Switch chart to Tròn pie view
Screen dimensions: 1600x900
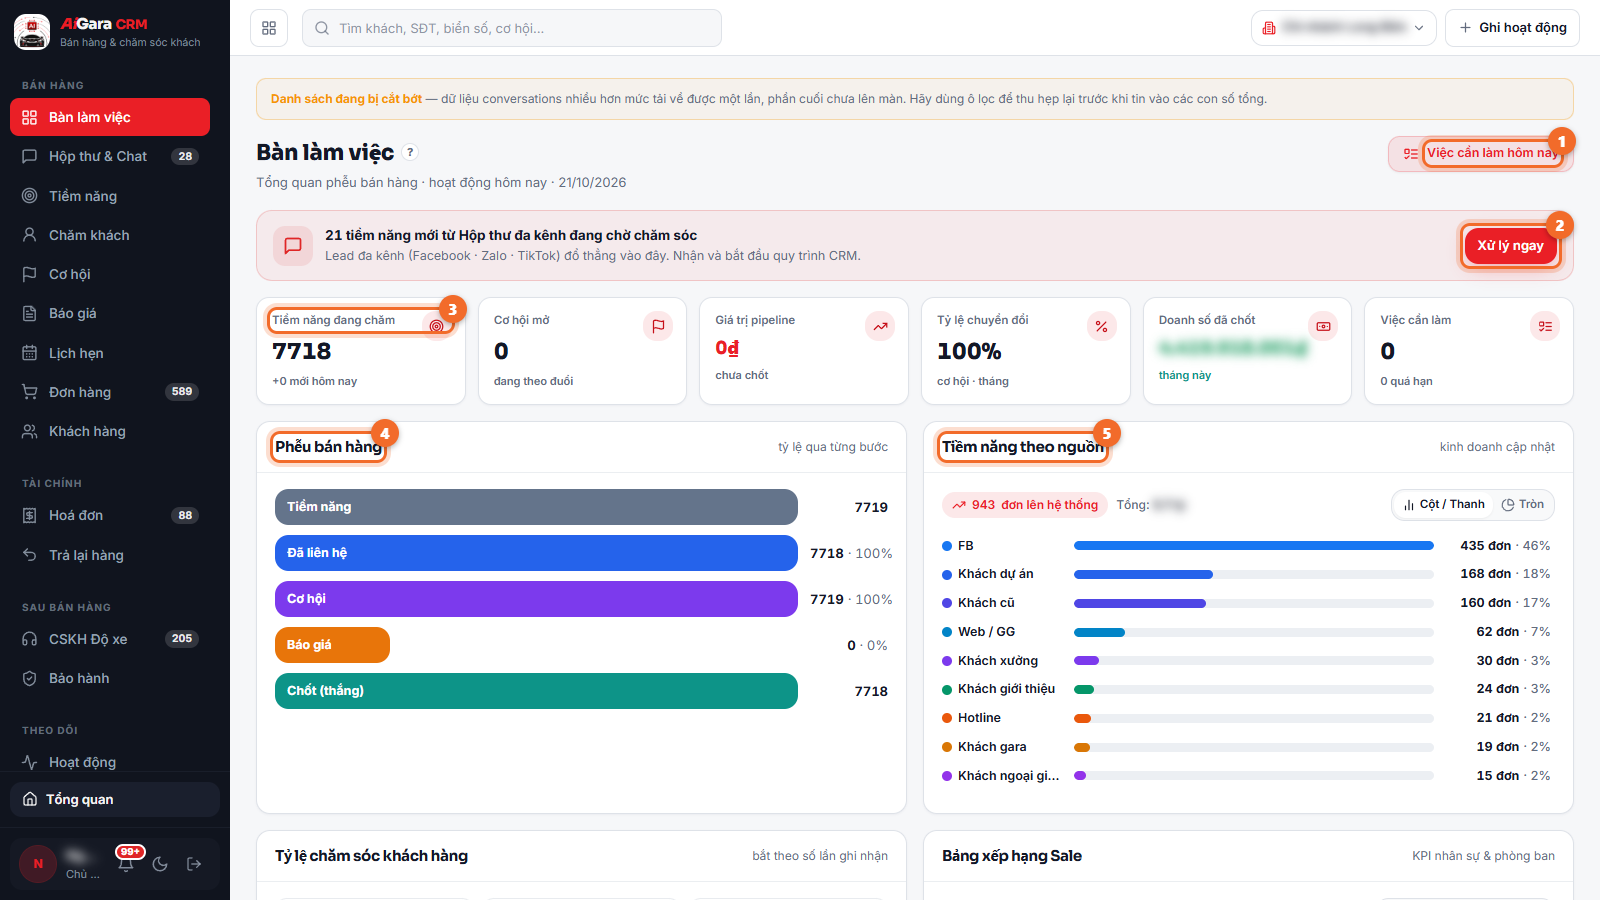[x=1522, y=505]
